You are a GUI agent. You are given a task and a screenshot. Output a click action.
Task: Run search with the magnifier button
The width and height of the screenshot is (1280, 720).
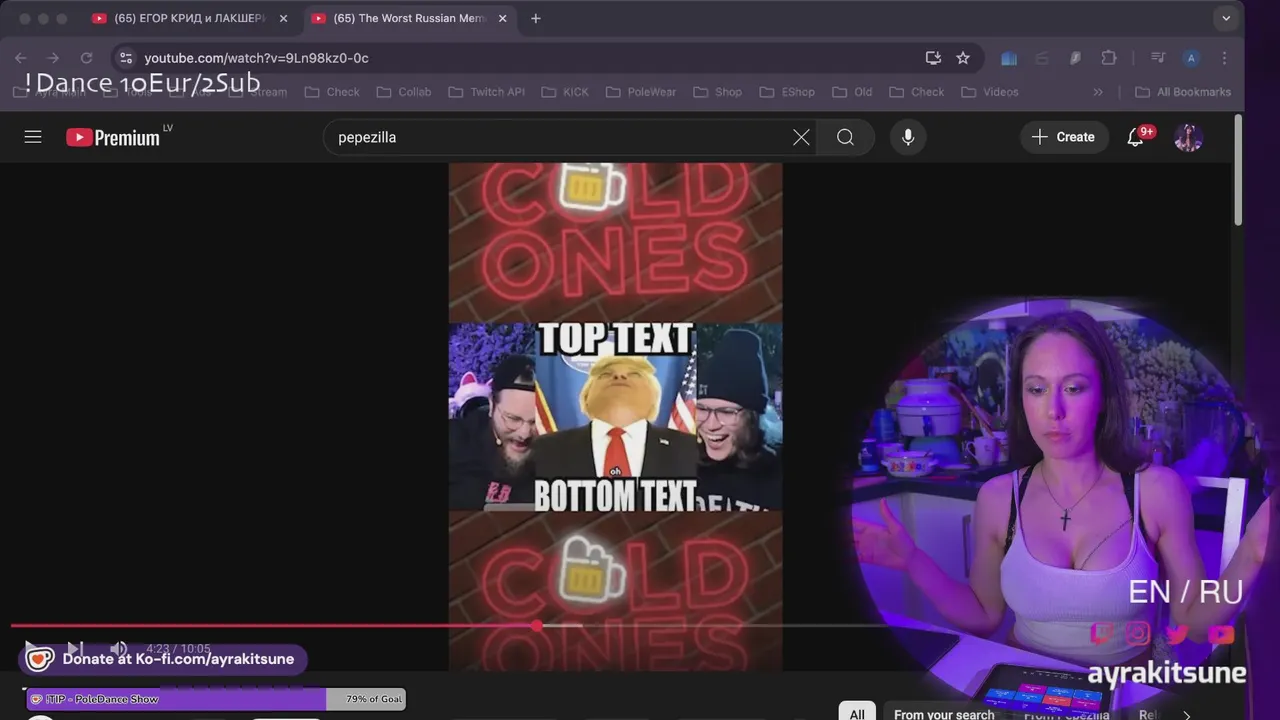pos(846,137)
